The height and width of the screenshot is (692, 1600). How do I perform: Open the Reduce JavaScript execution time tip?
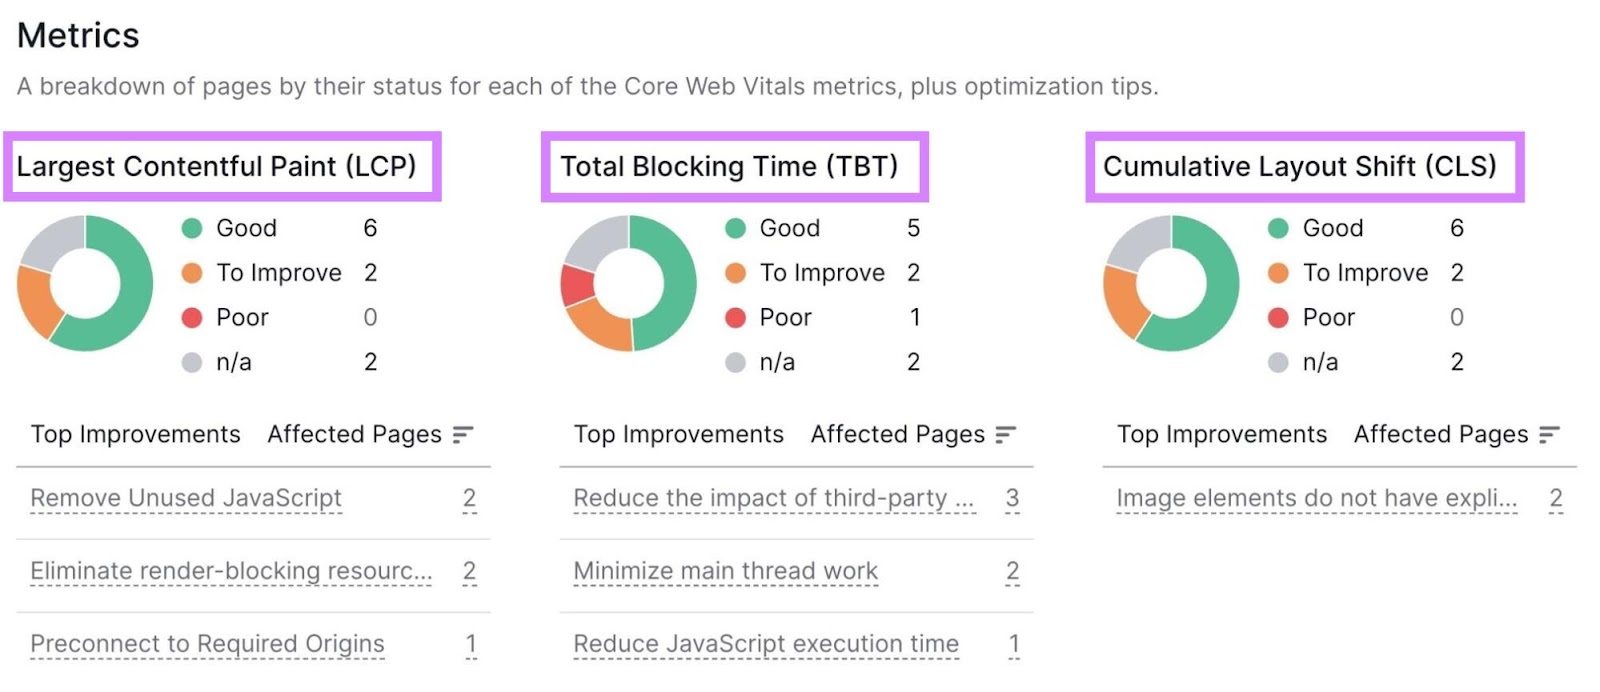[765, 644]
